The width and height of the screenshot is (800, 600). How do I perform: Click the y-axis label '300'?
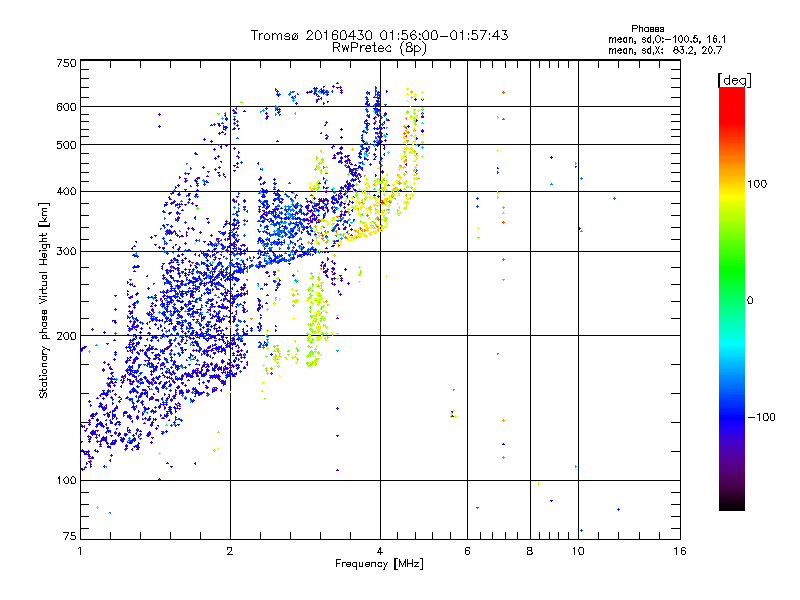(x=66, y=252)
